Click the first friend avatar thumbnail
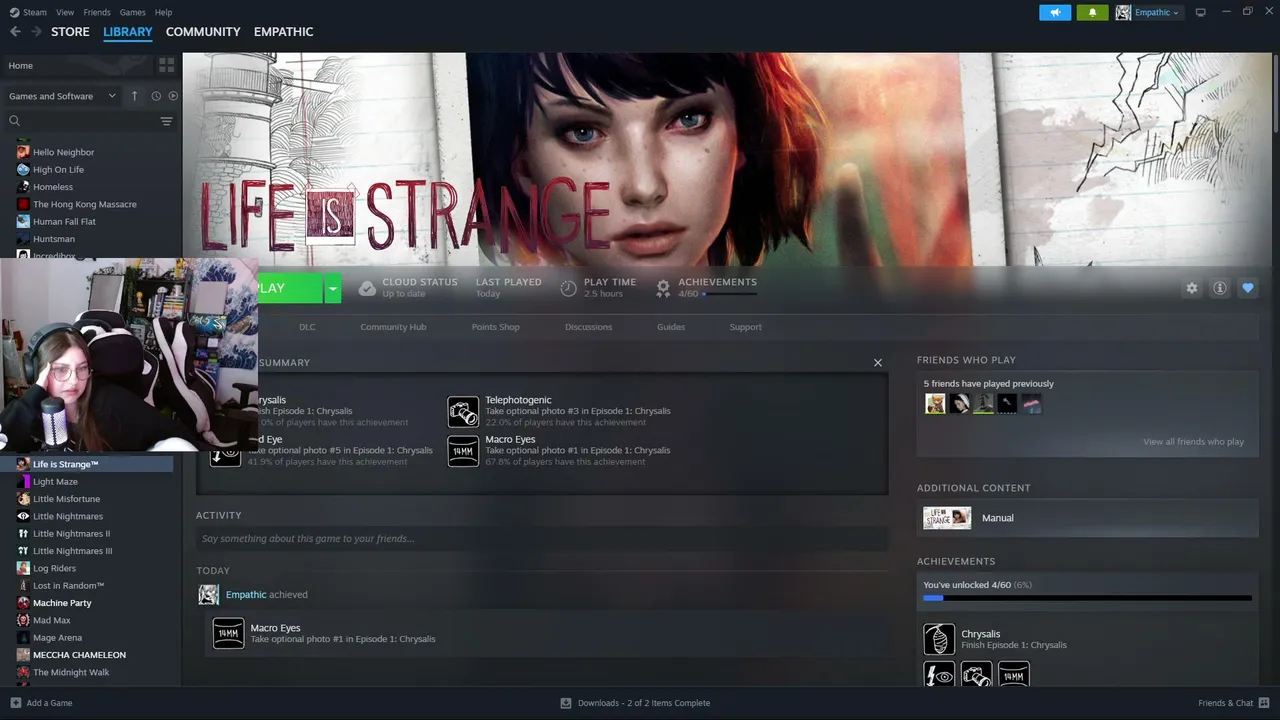Screen dimensions: 1280x720 coord(935,403)
